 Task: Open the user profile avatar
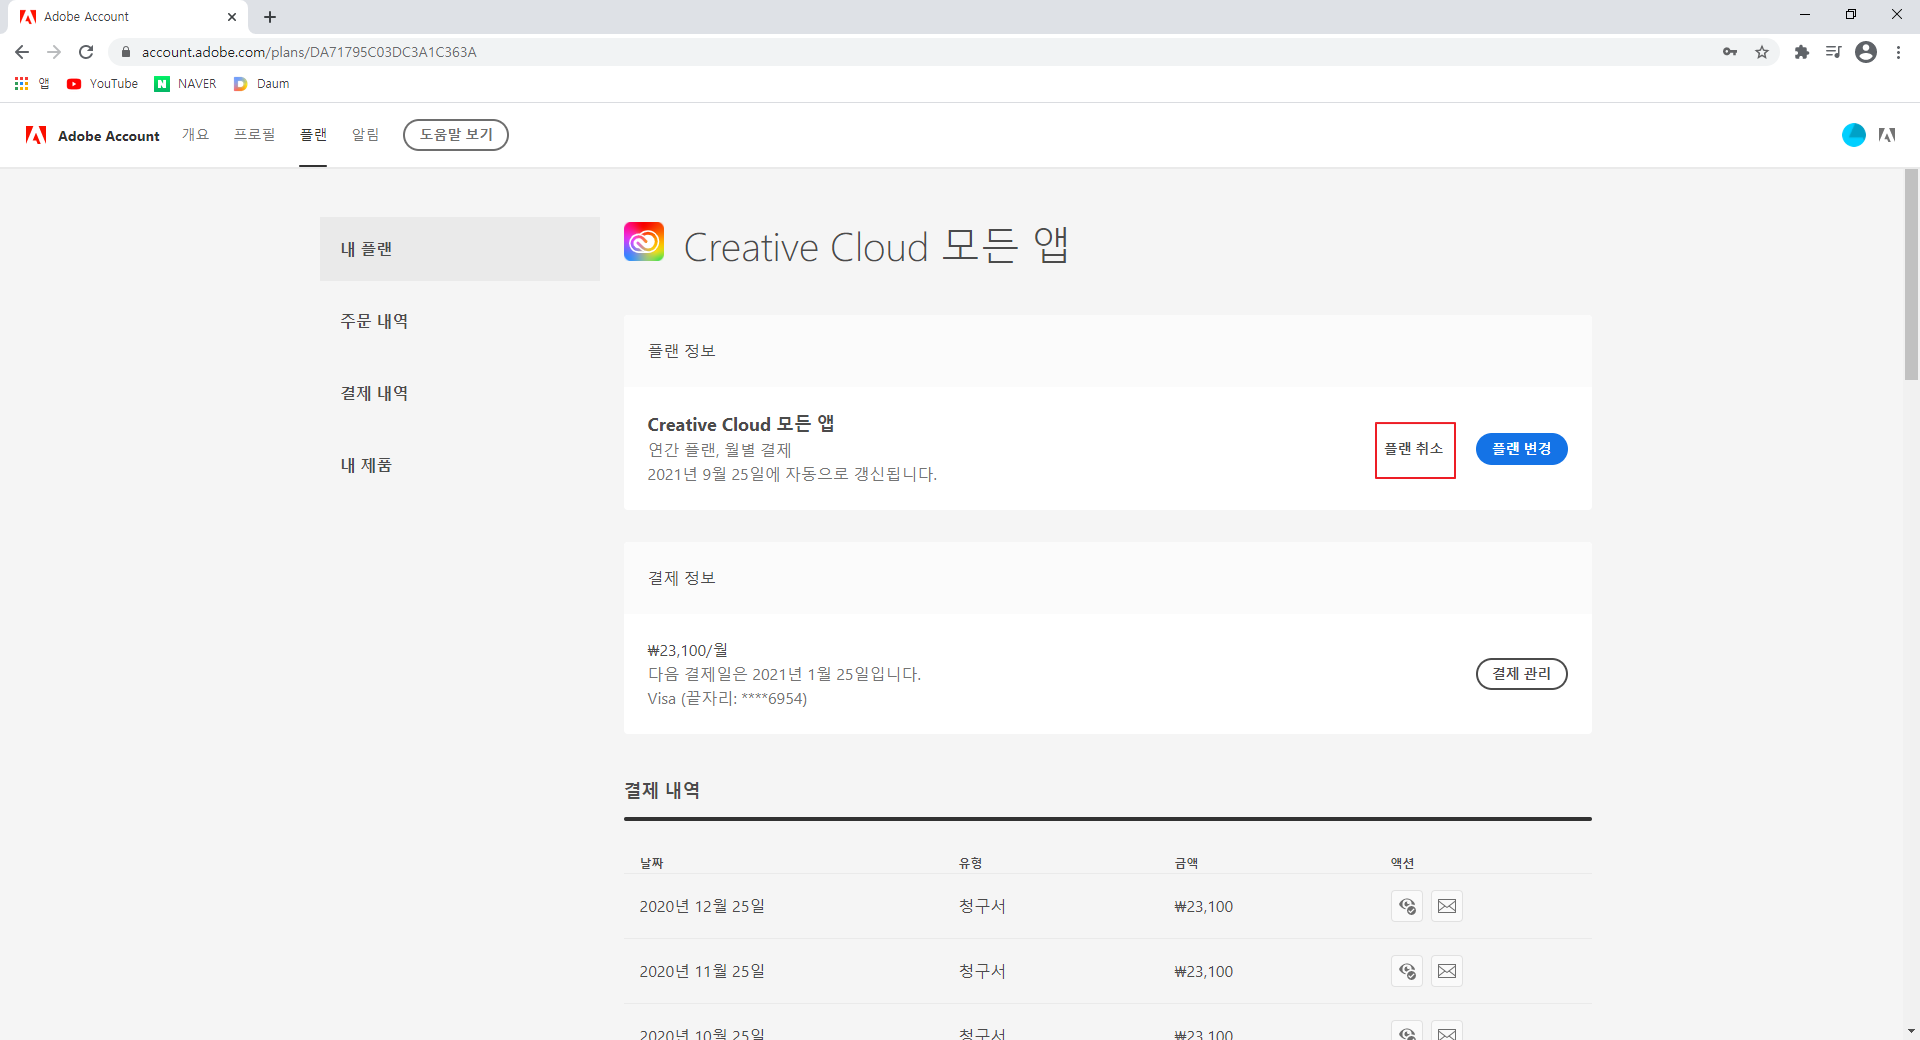pos(1853,135)
